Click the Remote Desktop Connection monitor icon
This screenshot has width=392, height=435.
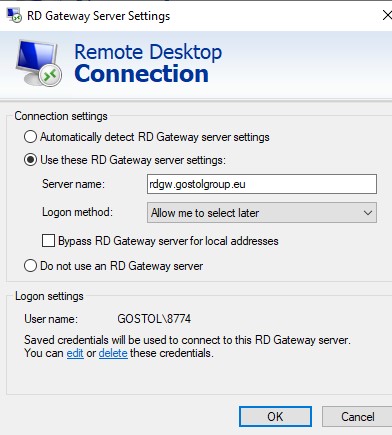pos(39,63)
